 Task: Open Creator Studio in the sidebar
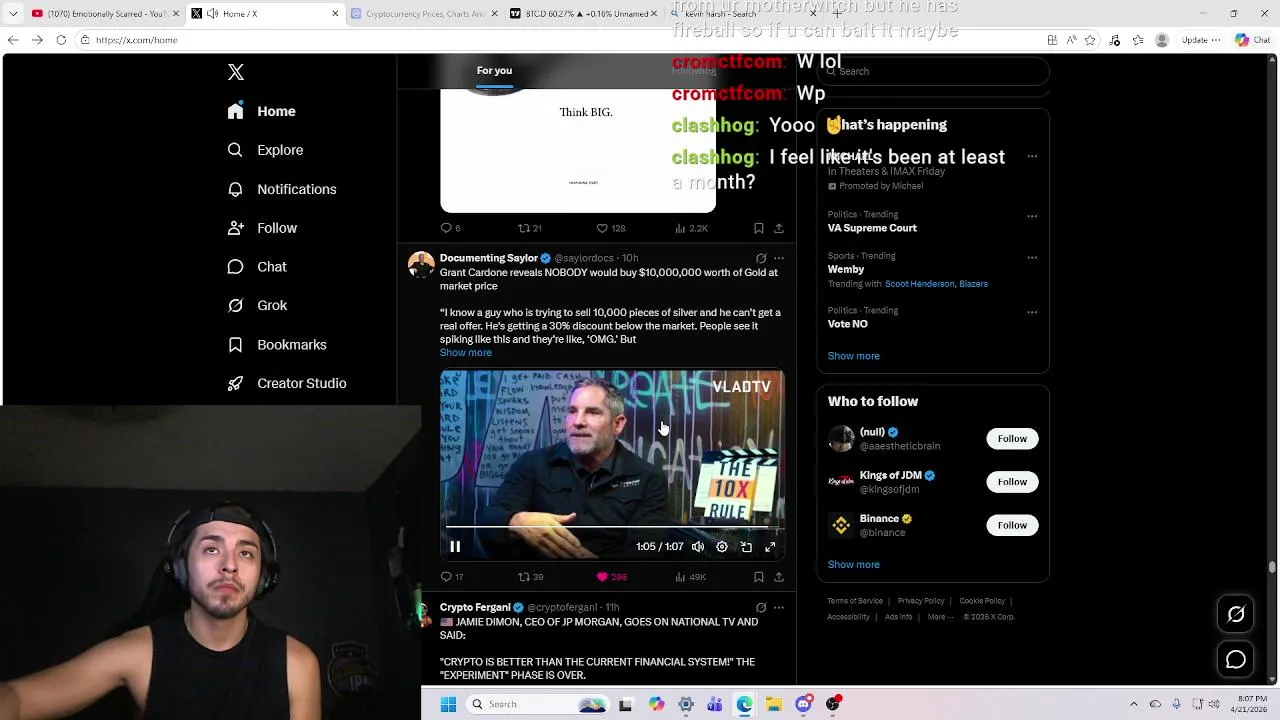[x=287, y=384]
